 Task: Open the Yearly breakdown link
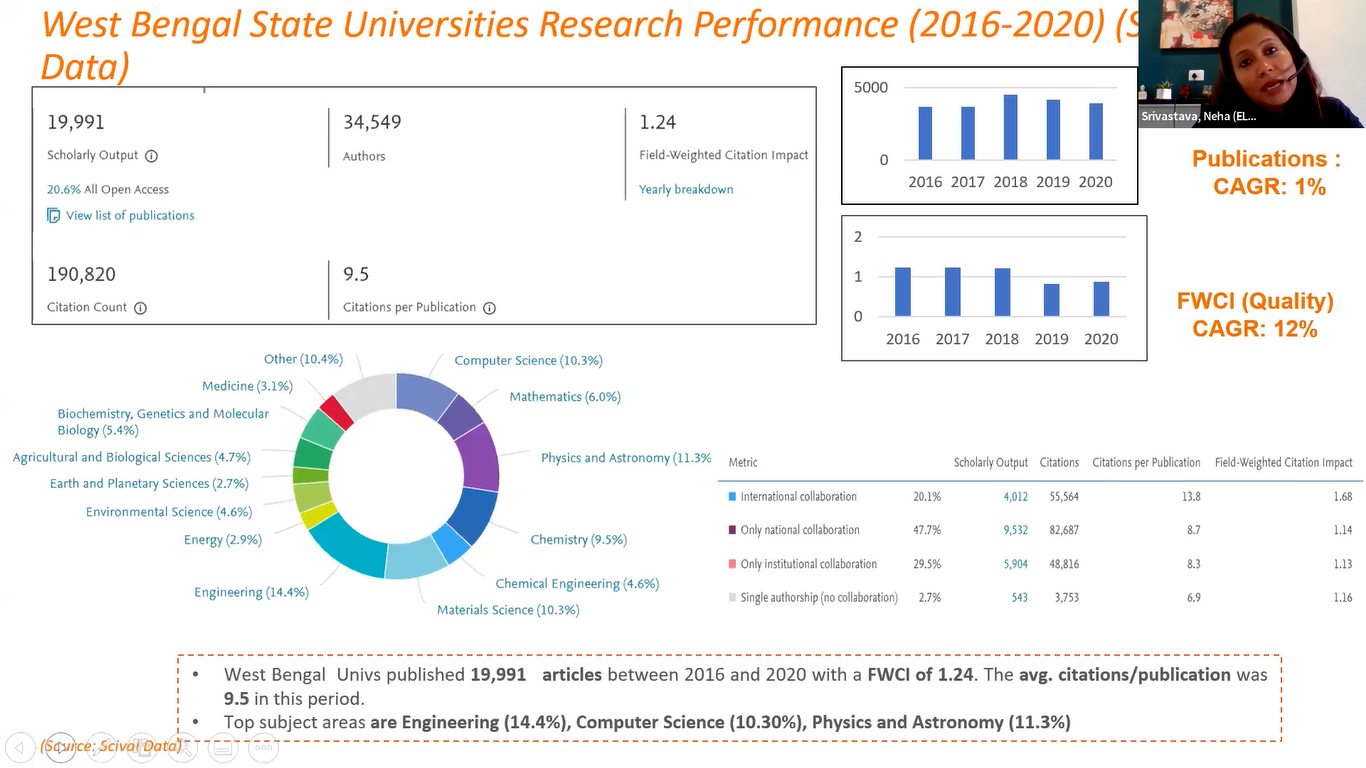click(686, 189)
